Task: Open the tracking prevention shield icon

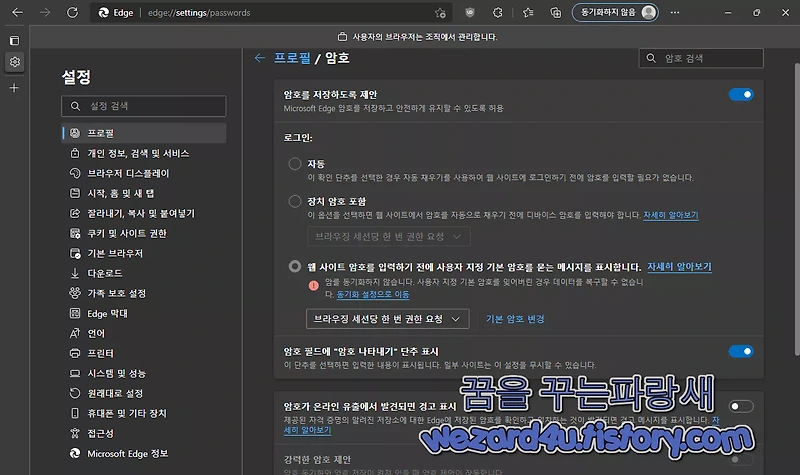Action: pyautogui.click(x=470, y=13)
